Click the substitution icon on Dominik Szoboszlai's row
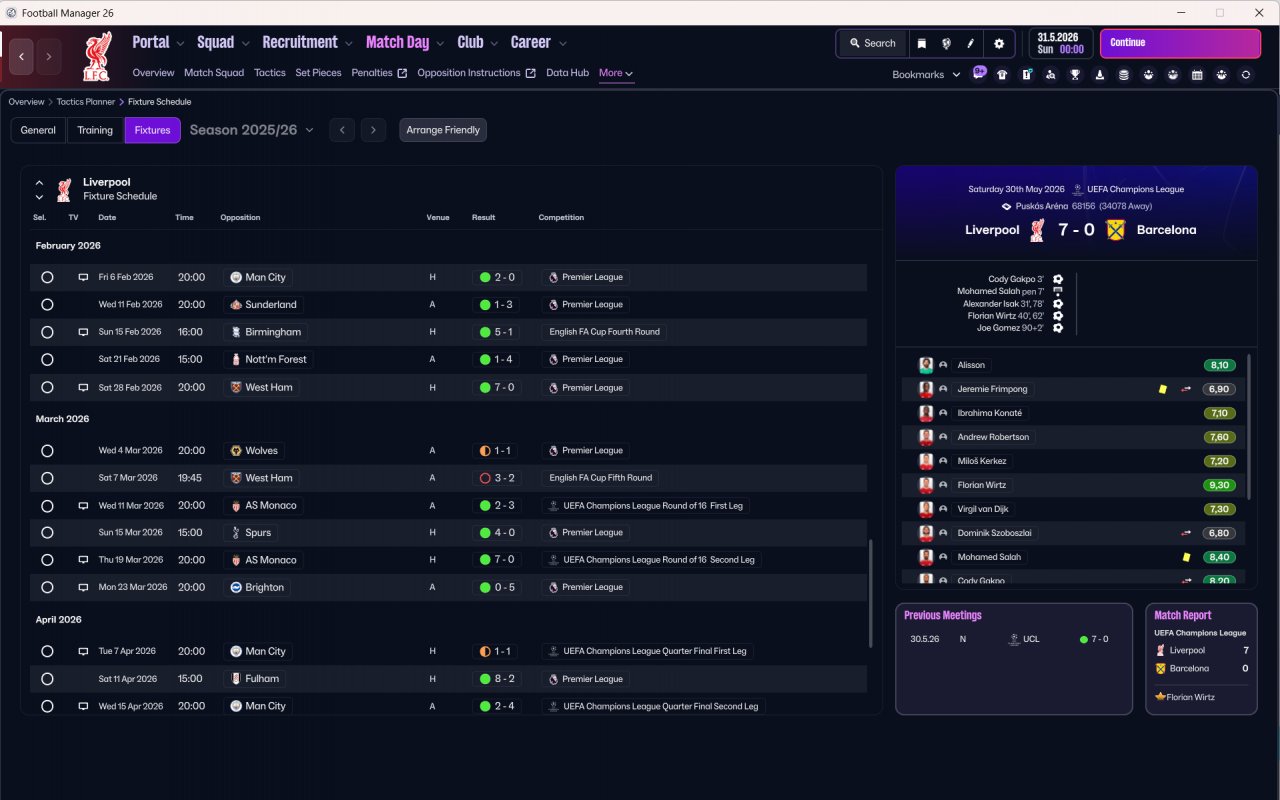This screenshot has height=800, width=1280. 1187,533
